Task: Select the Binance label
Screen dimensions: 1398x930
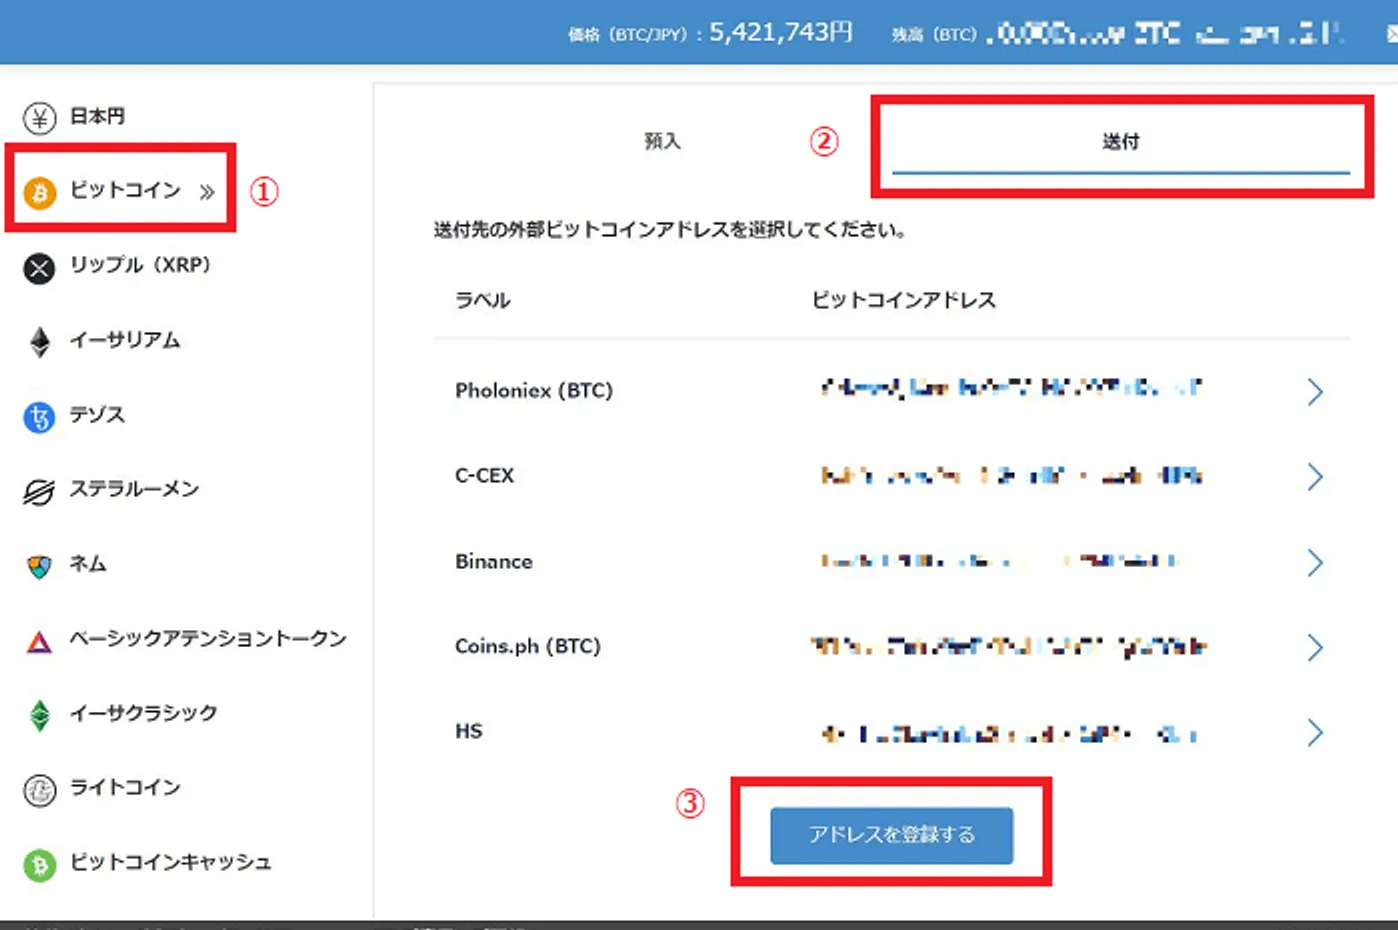Action: pos(493,561)
